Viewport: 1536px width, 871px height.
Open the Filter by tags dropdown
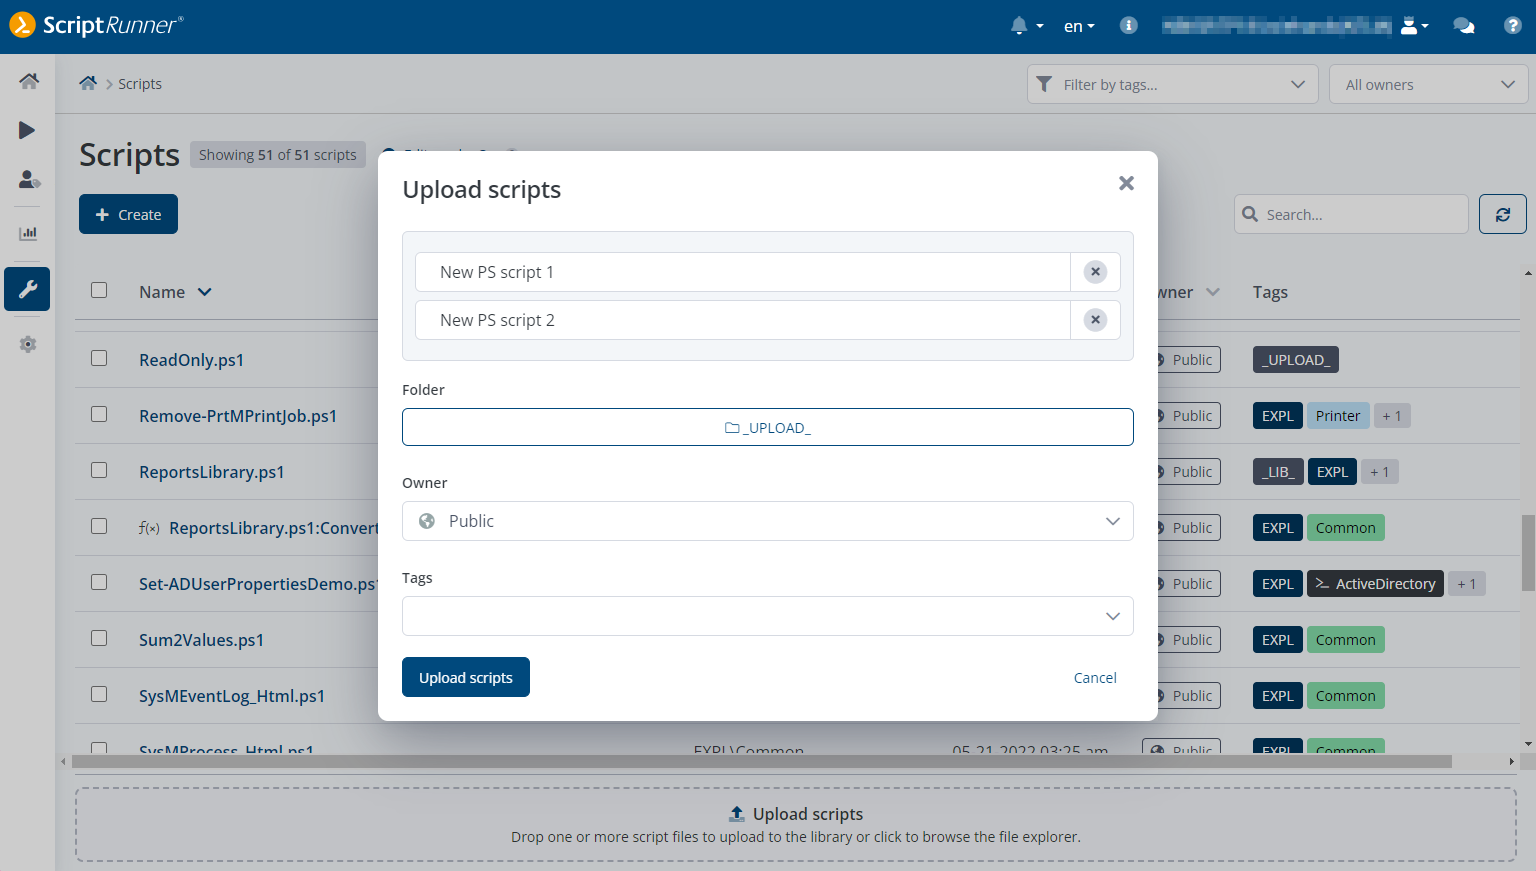[1172, 84]
